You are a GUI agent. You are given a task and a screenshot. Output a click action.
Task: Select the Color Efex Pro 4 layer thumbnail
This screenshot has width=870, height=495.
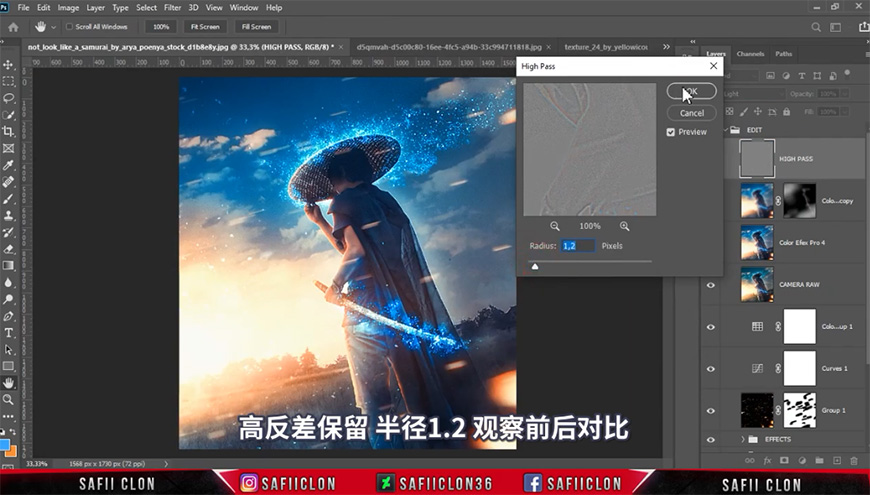pyautogui.click(x=757, y=243)
